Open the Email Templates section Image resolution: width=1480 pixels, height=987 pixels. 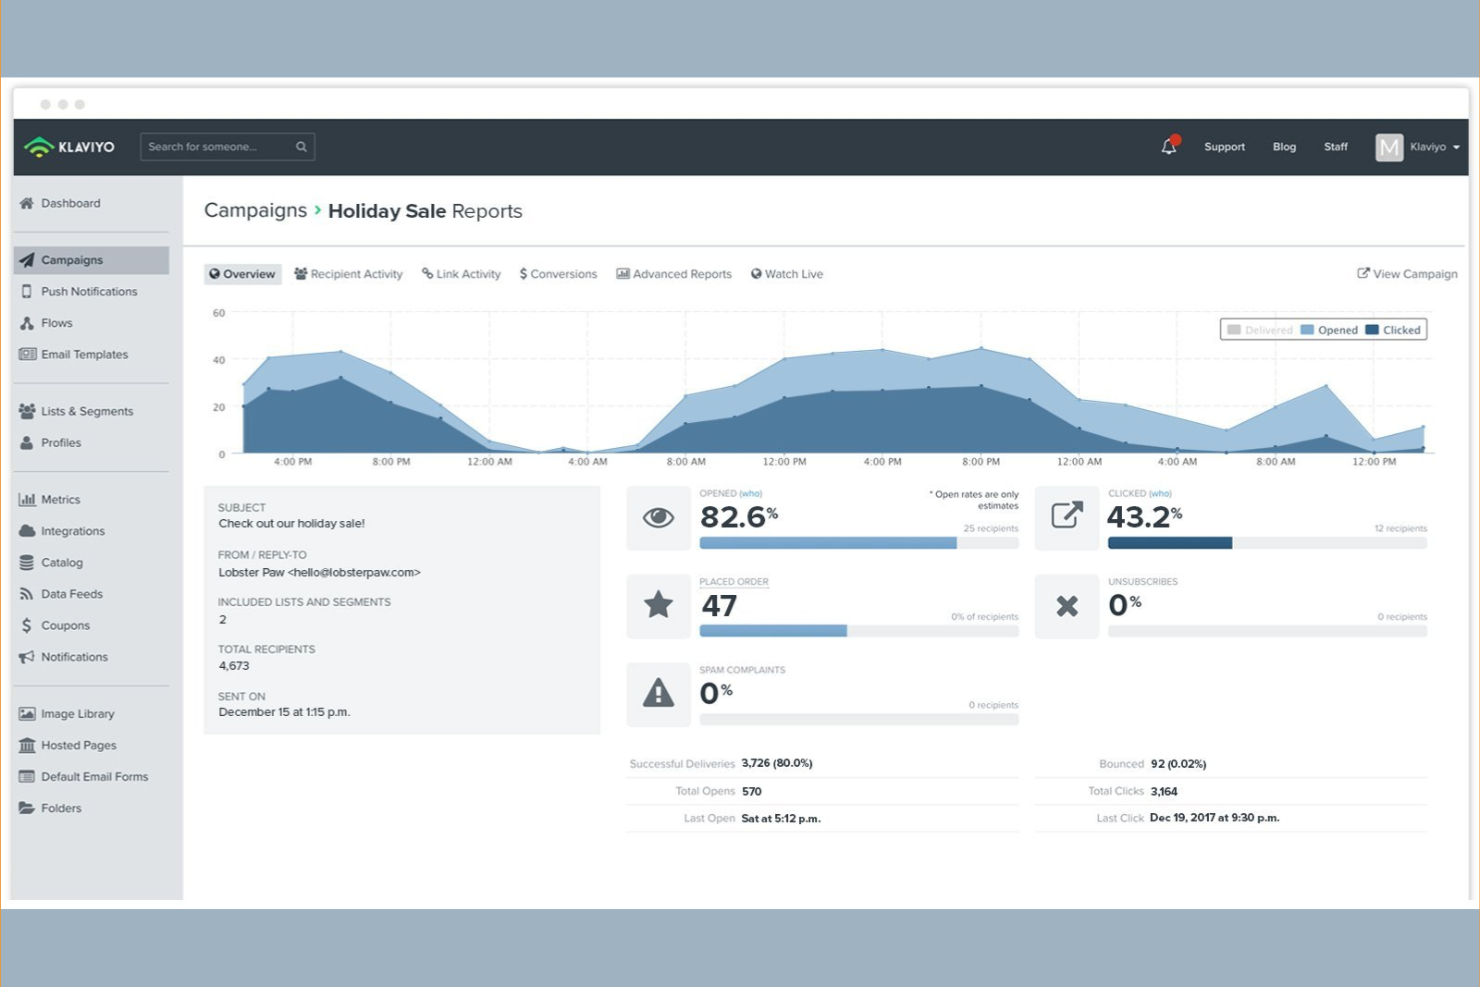[x=85, y=354]
